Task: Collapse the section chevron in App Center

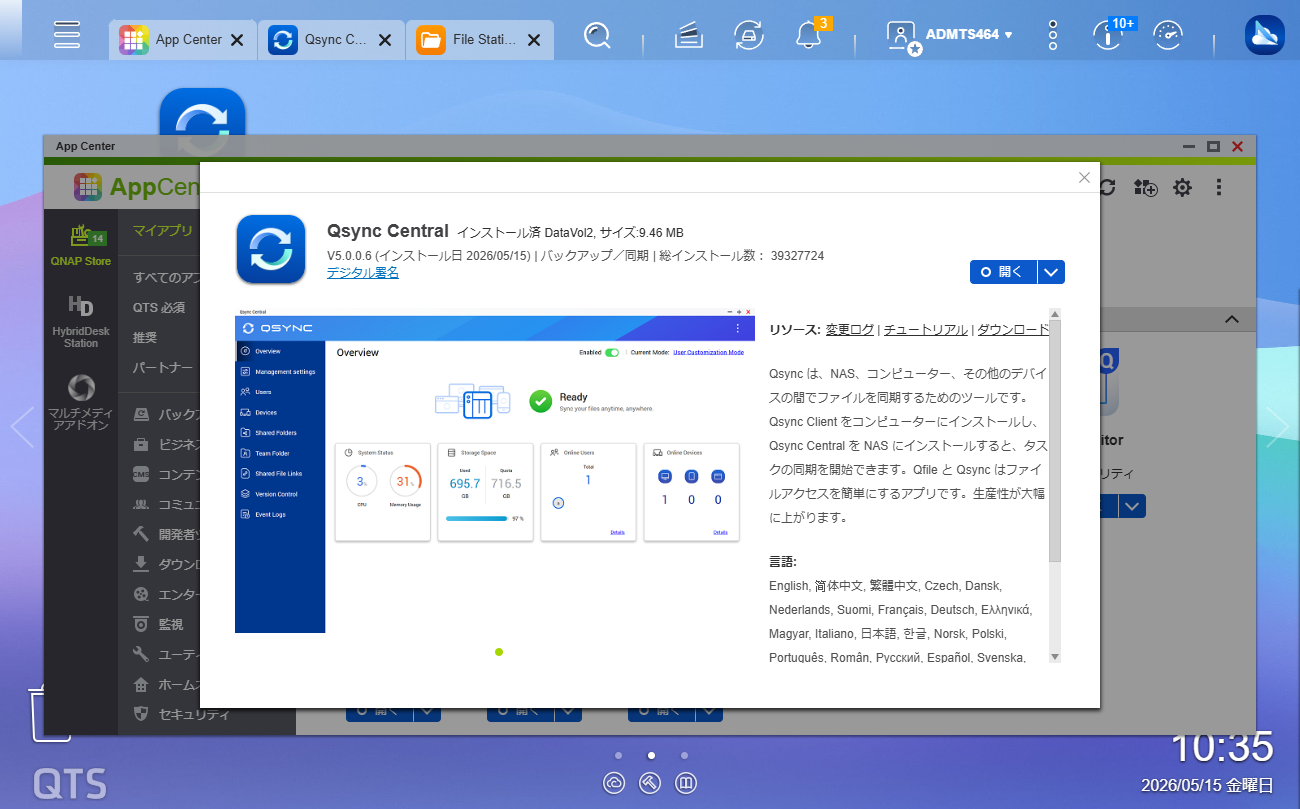Action: coord(1232,319)
